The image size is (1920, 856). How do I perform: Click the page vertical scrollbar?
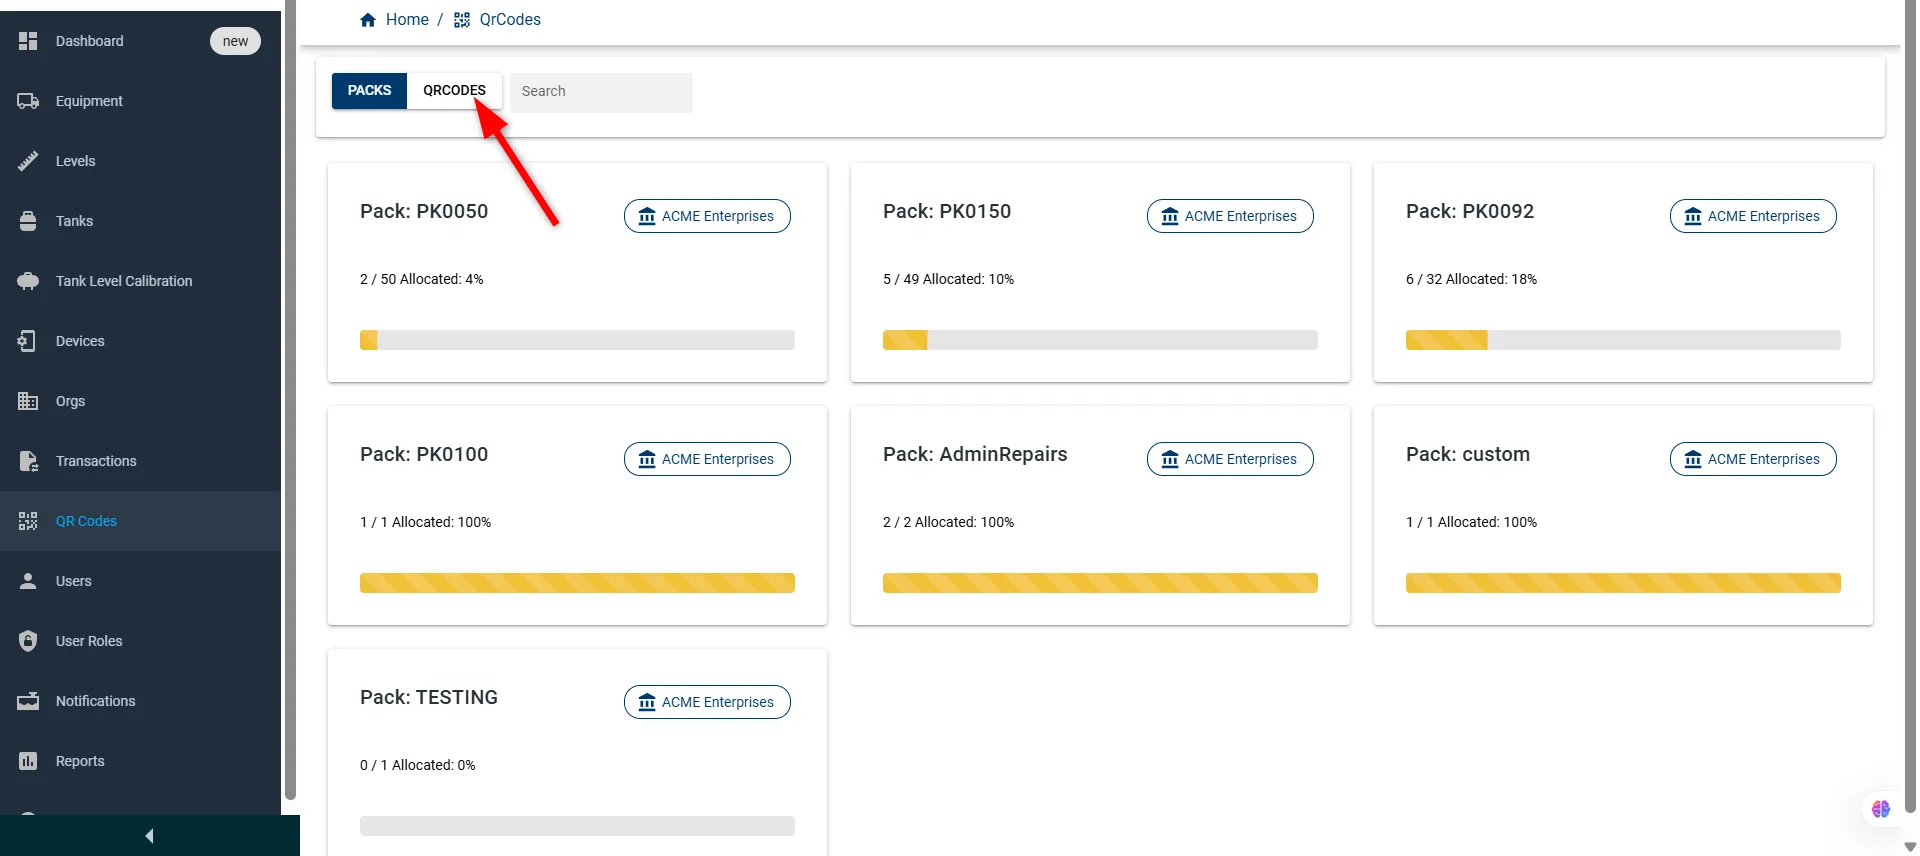[1911, 405]
